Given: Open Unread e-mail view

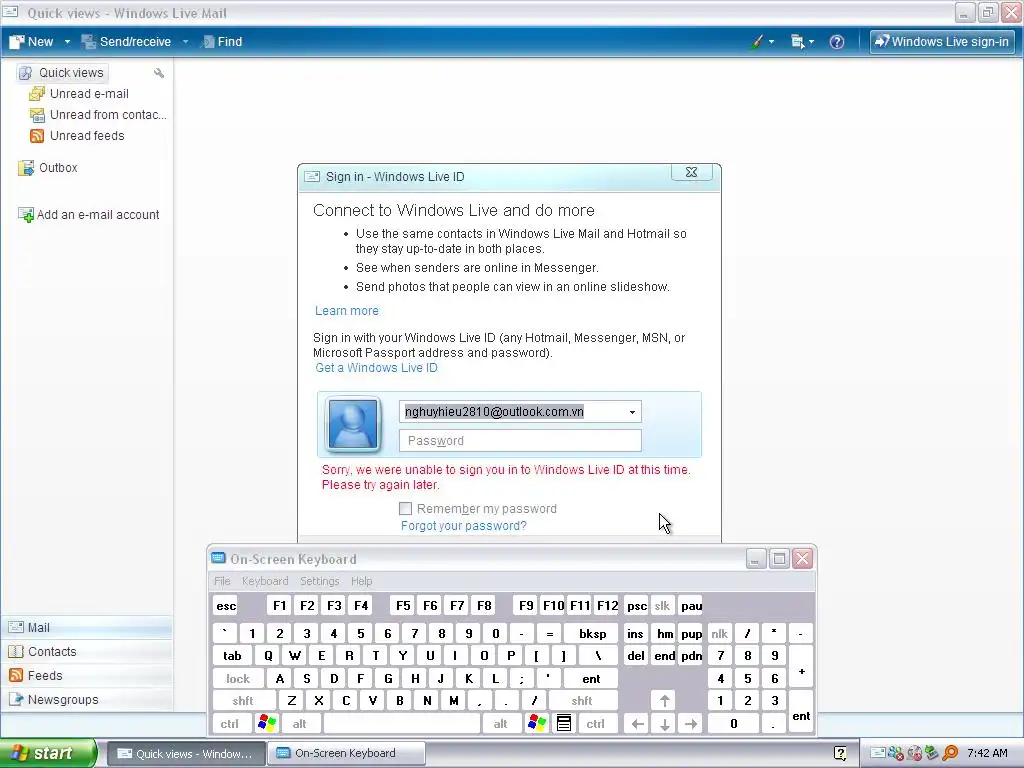Looking at the screenshot, I should click(79, 93).
